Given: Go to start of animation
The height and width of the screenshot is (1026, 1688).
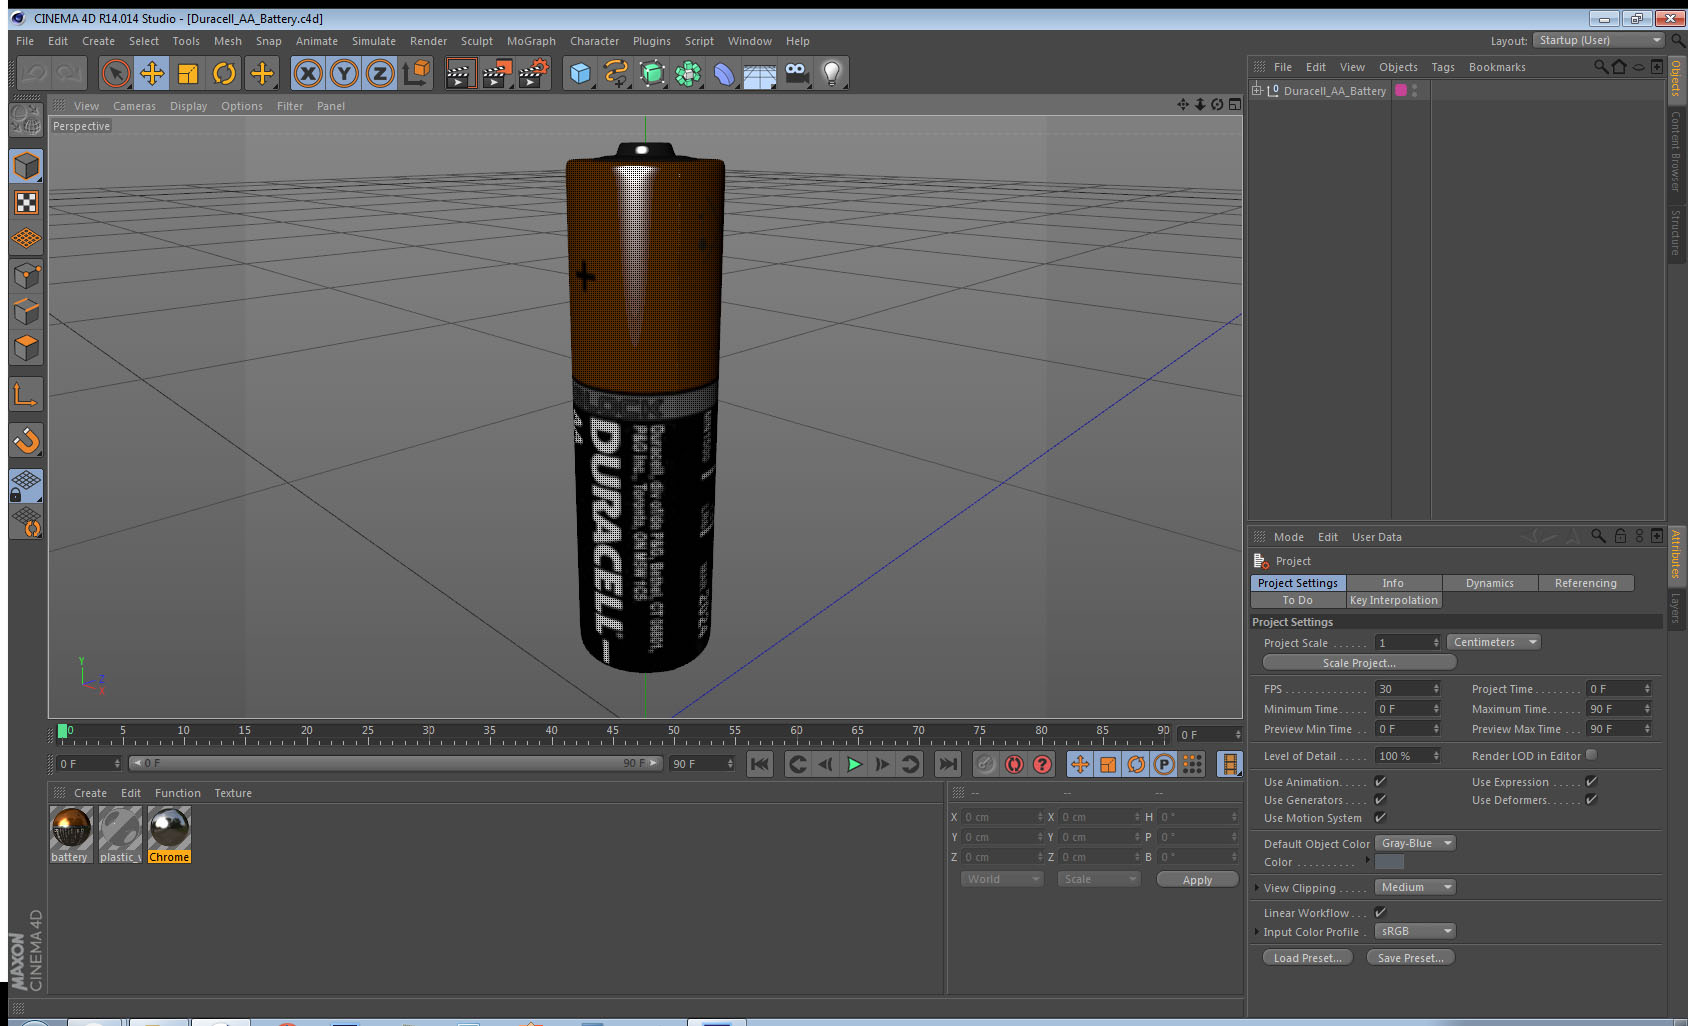Looking at the screenshot, I should tap(760, 764).
